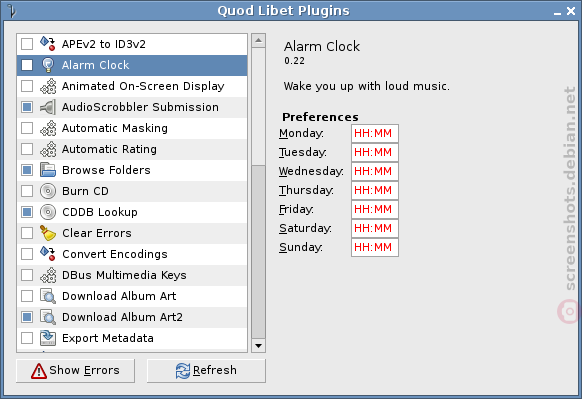Click the AudioScrobbler Submission speaker icon
Screen dimensions: 582x399
tap(48, 107)
